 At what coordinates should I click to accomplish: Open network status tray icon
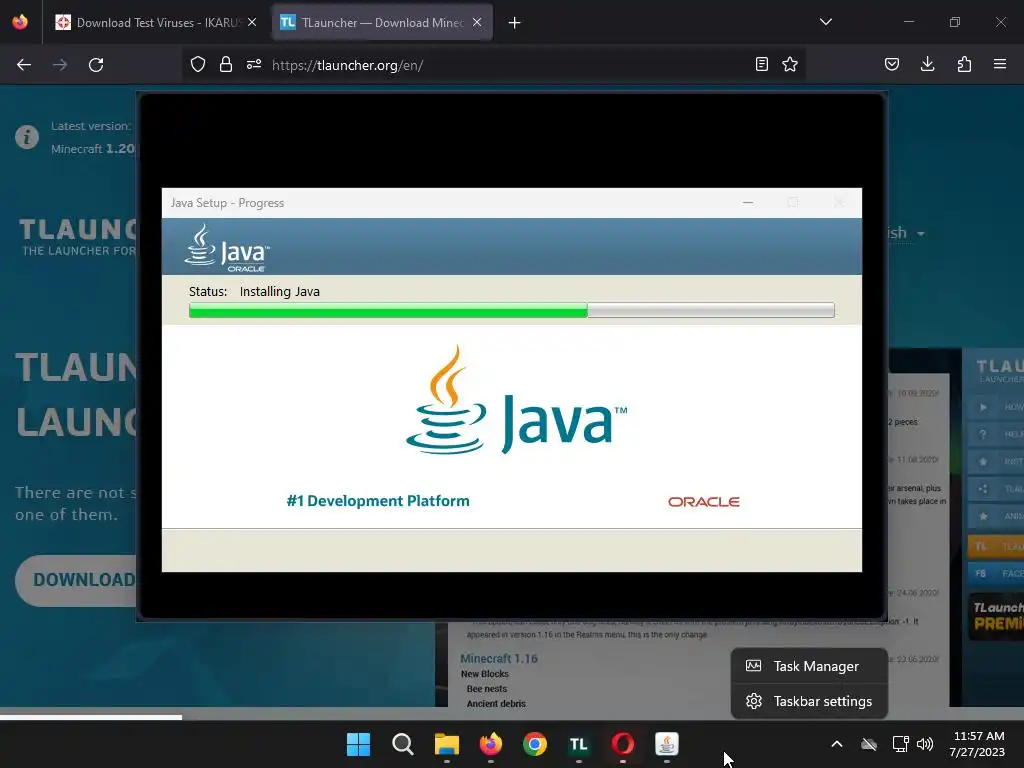901,744
